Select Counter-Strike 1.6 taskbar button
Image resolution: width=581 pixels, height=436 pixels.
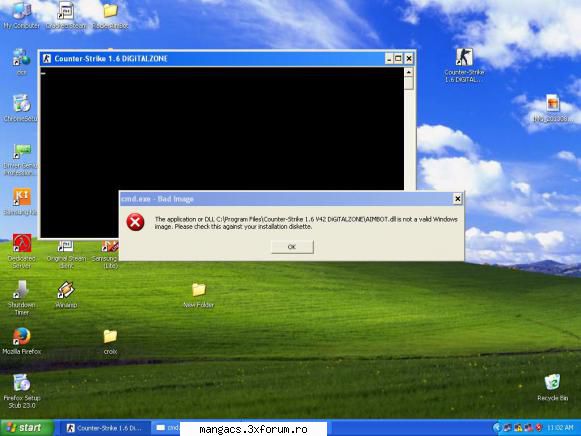coord(104,428)
